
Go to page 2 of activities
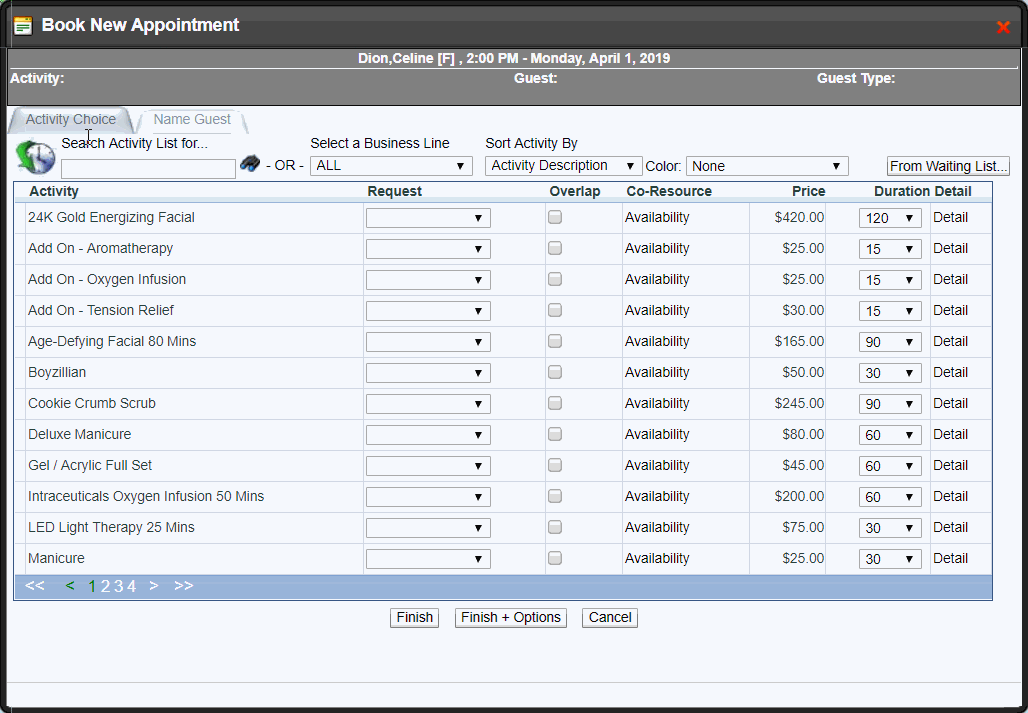click(x=105, y=587)
